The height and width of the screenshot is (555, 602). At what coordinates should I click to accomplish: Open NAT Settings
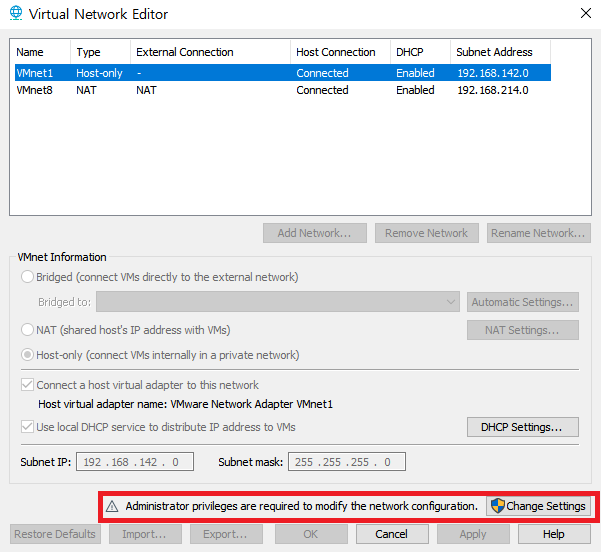pos(523,330)
